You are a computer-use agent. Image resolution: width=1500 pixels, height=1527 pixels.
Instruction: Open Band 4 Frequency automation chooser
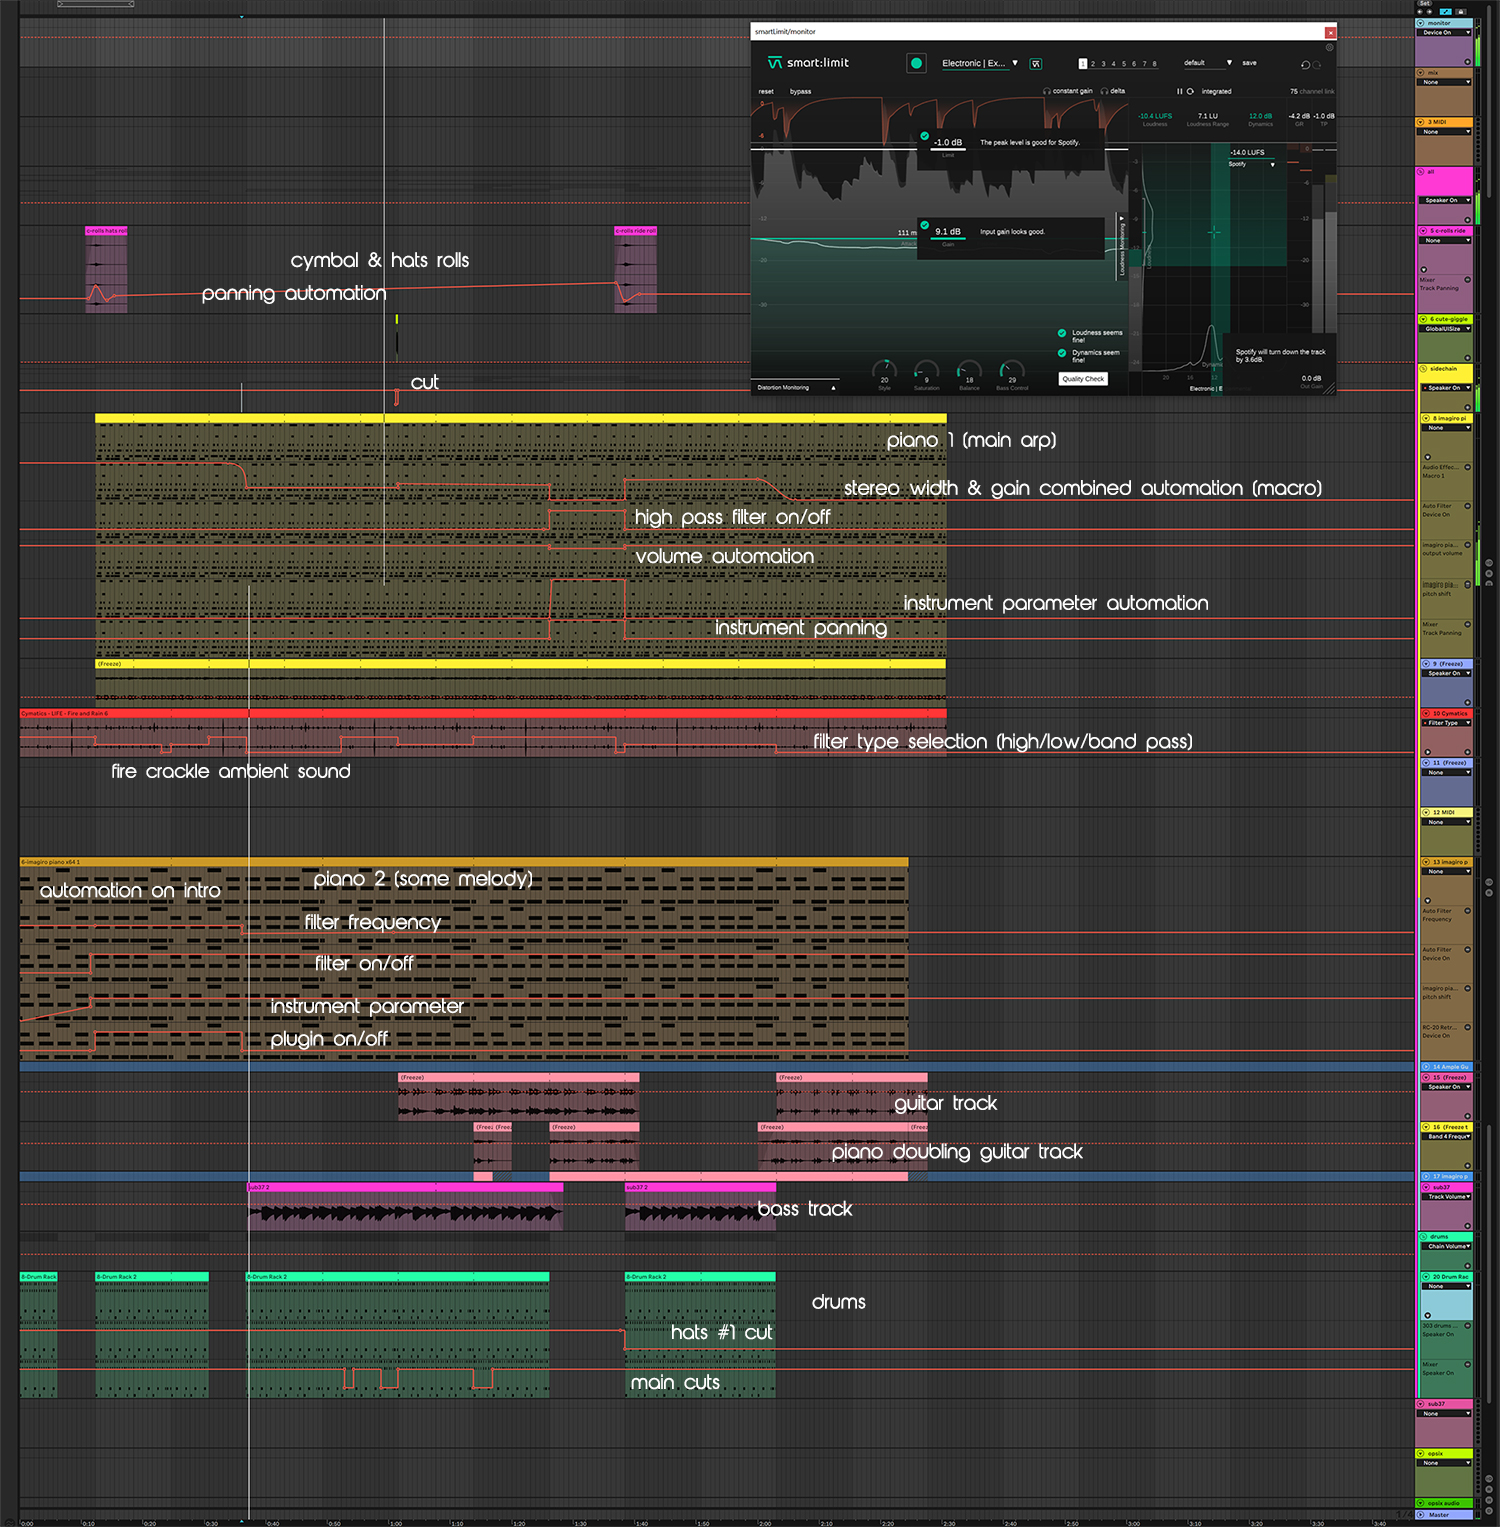tap(1446, 1136)
